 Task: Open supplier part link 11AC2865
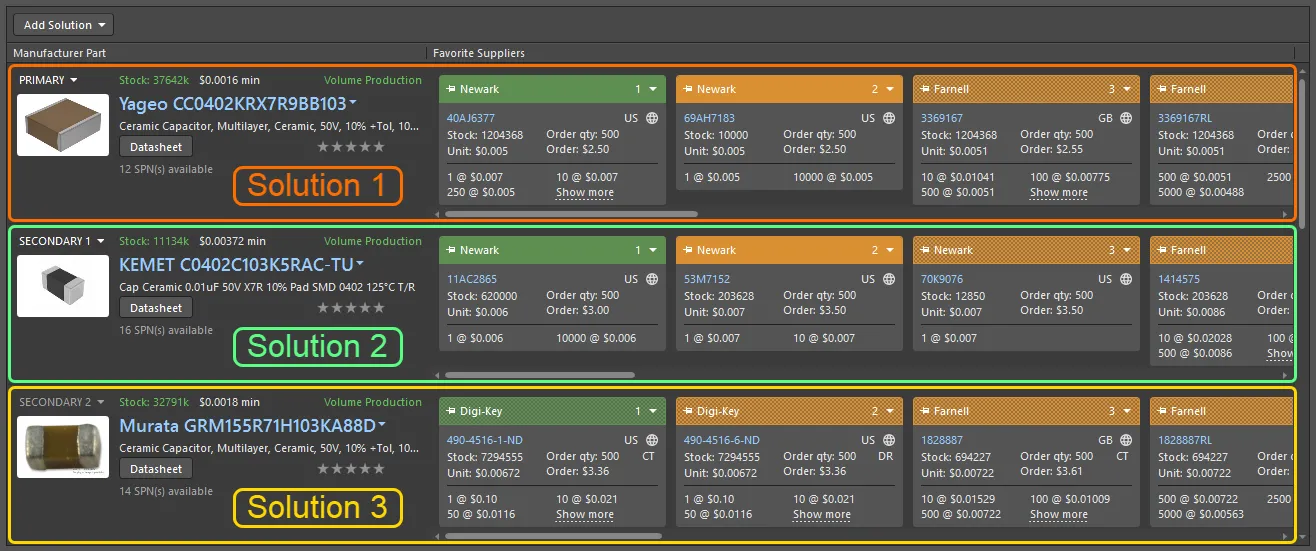coord(472,279)
